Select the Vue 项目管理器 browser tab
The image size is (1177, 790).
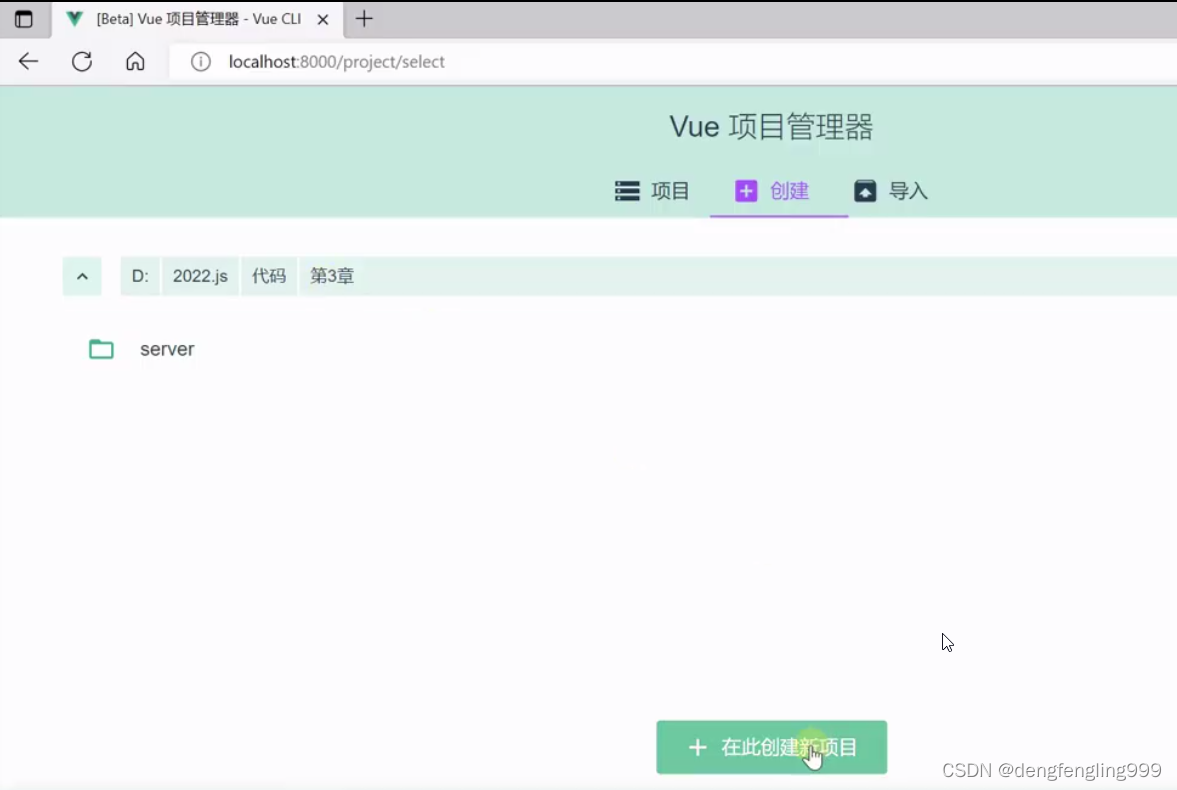[x=198, y=20]
